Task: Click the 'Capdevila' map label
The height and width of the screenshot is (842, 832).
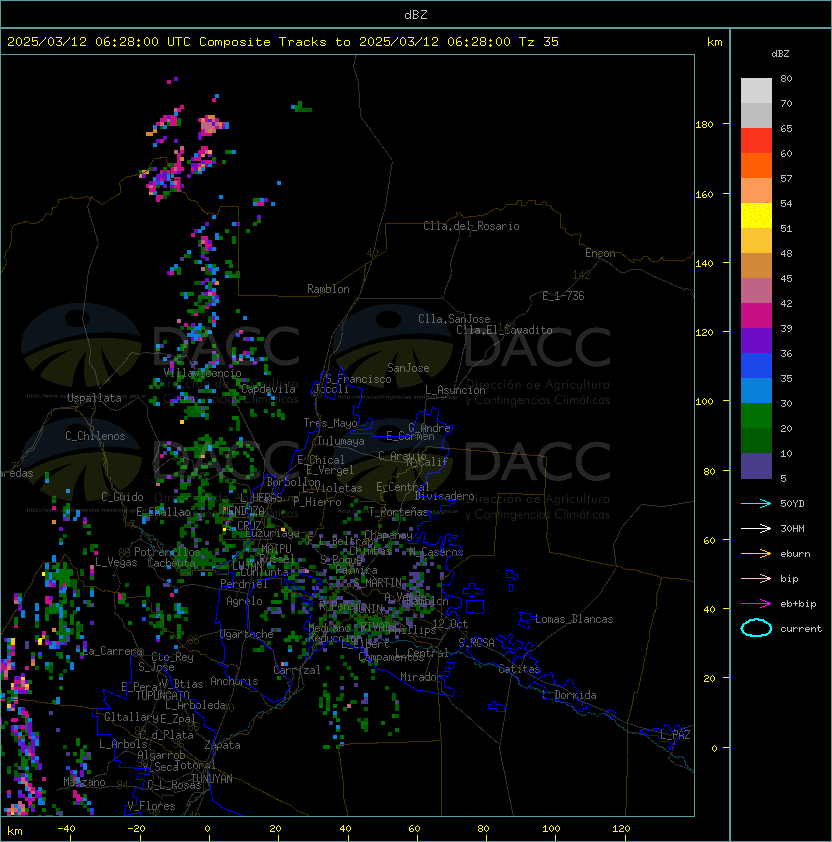Action: pyautogui.click(x=268, y=389)
